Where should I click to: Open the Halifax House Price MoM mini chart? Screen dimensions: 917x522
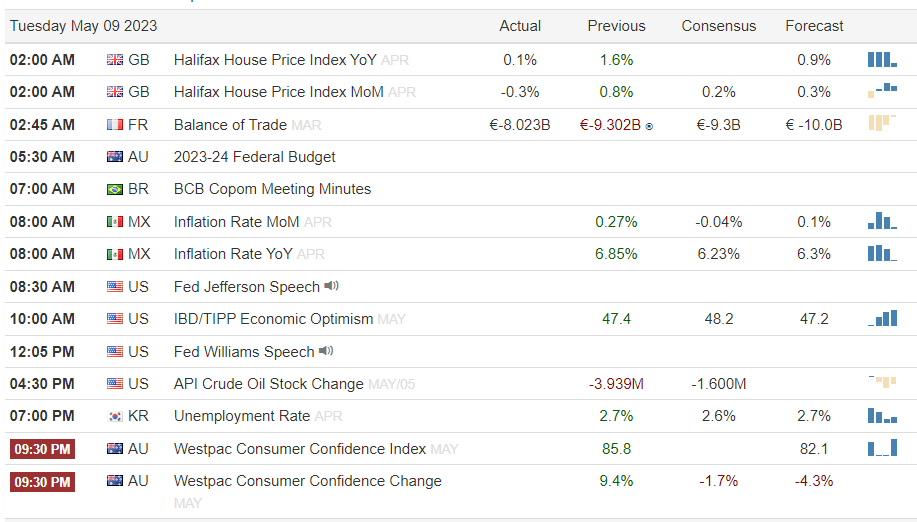click(x=881, y=92)
